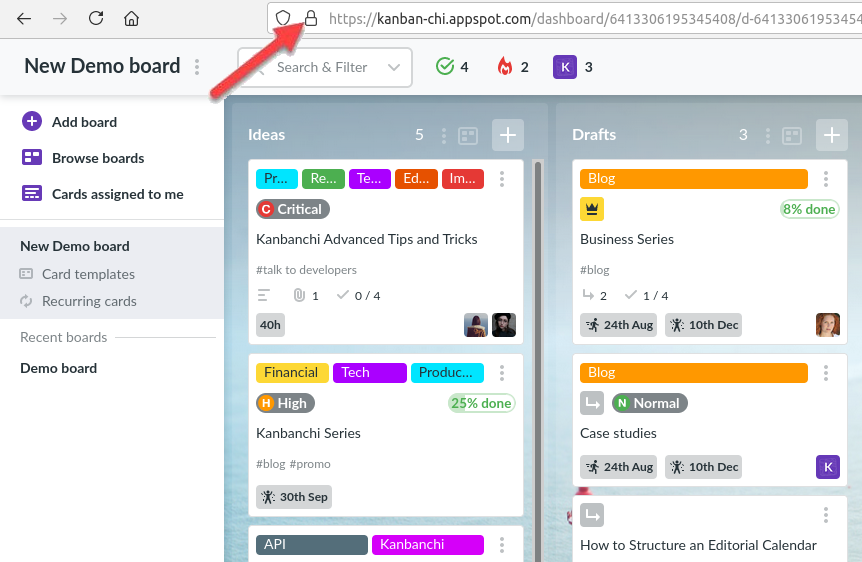This screenshot has width=862, height=562.
Task: Open Kanbanchi Advanced Tips card menu
Action: pyautogui.click(x=502, y=179)
